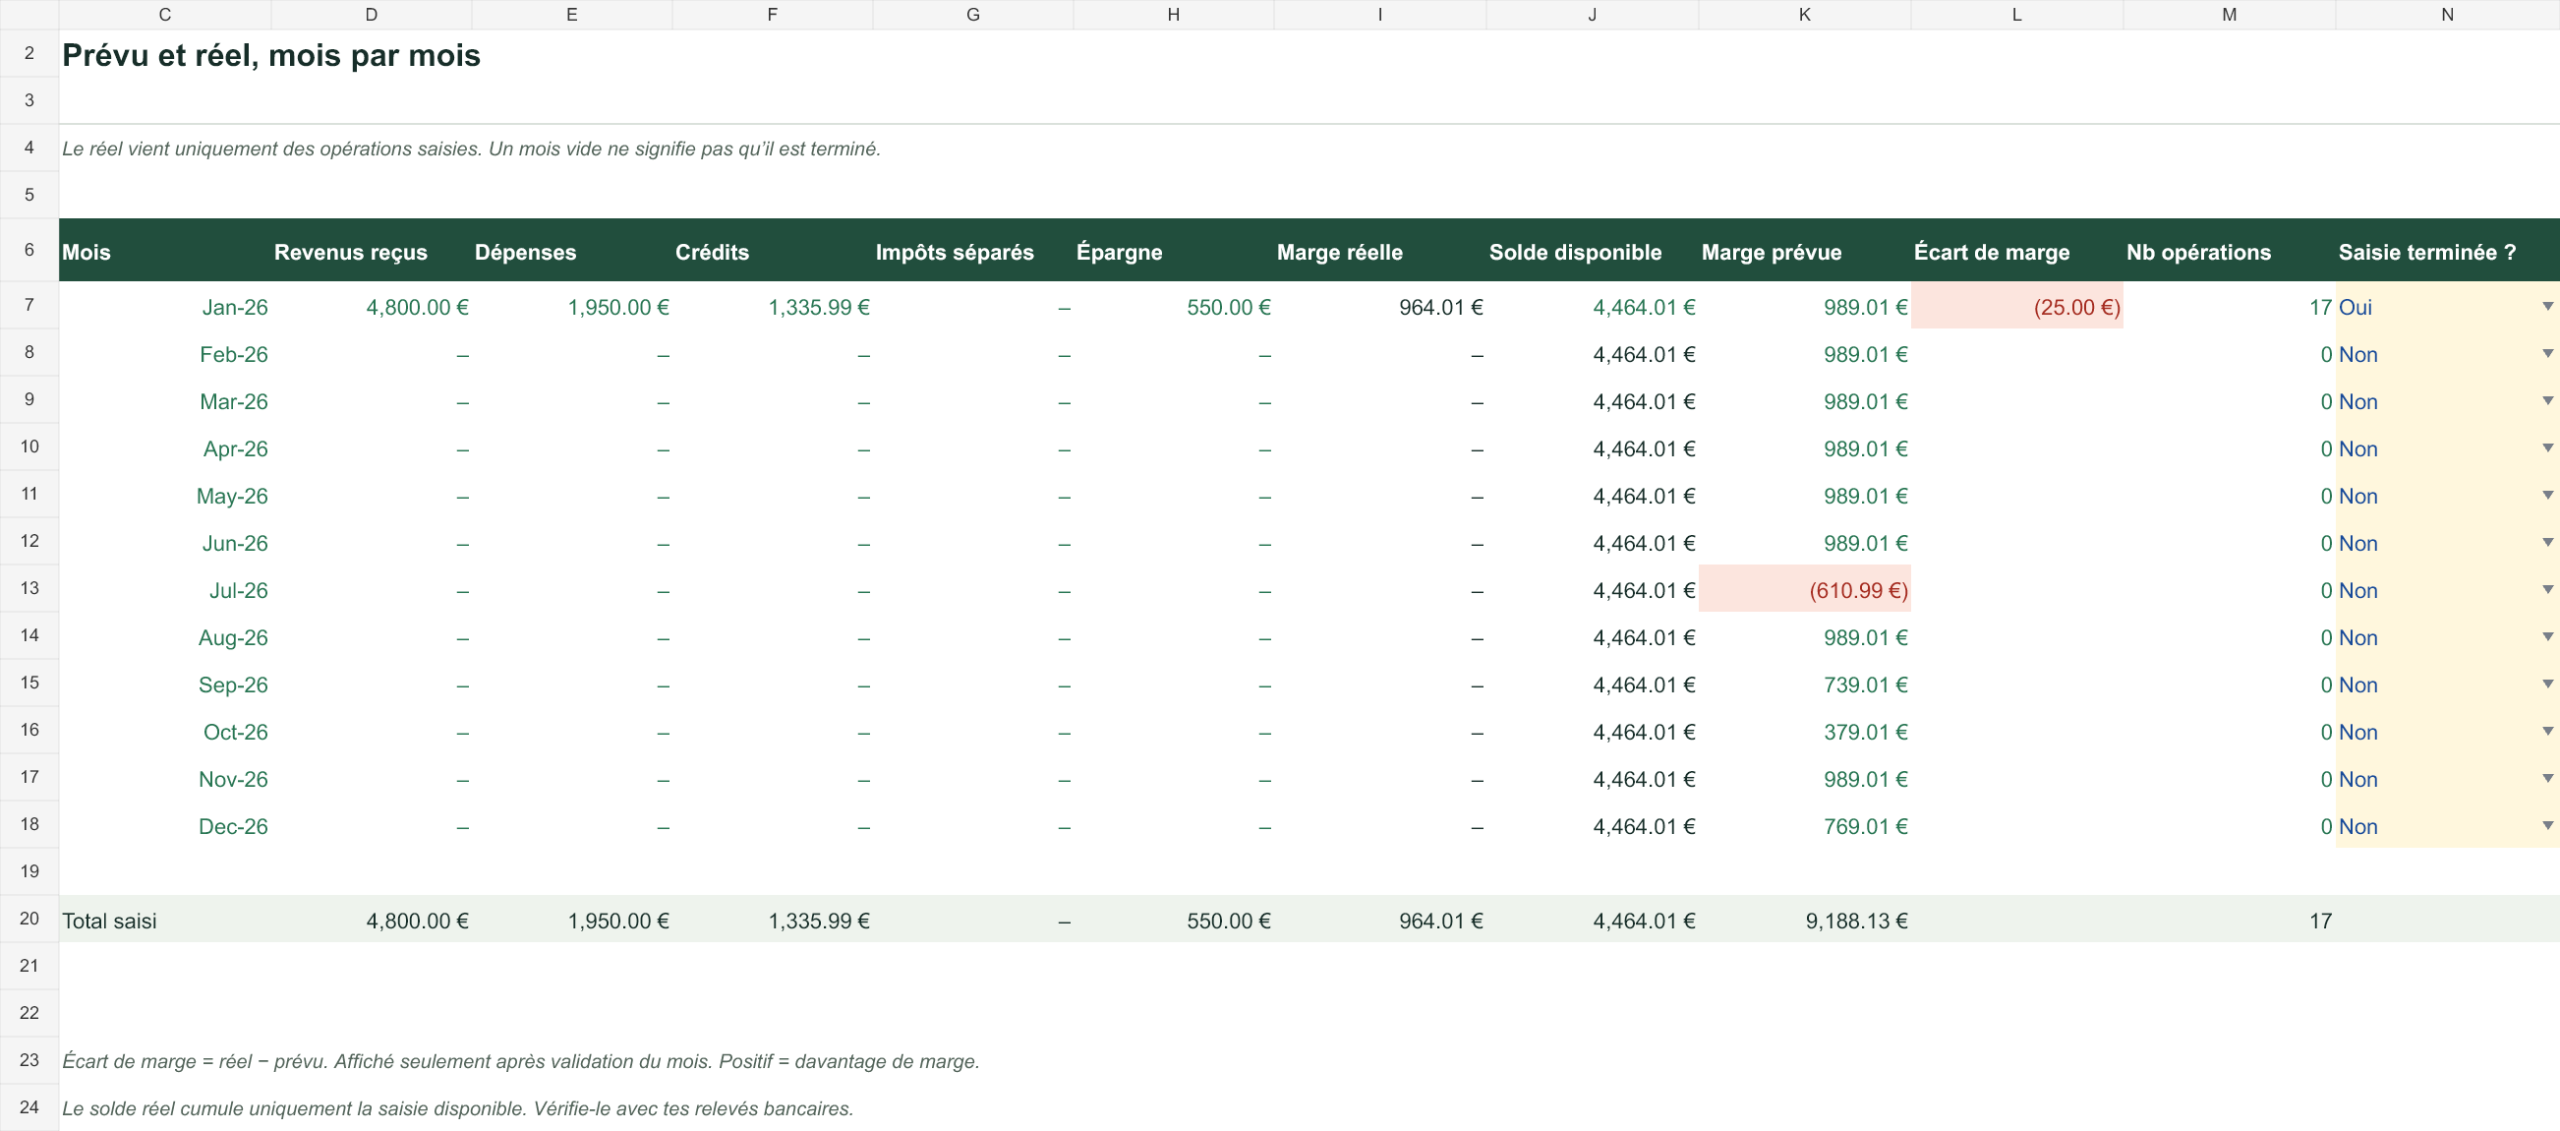Click the 'Prévu et réel, mois par mois' title

pos(271,55)
